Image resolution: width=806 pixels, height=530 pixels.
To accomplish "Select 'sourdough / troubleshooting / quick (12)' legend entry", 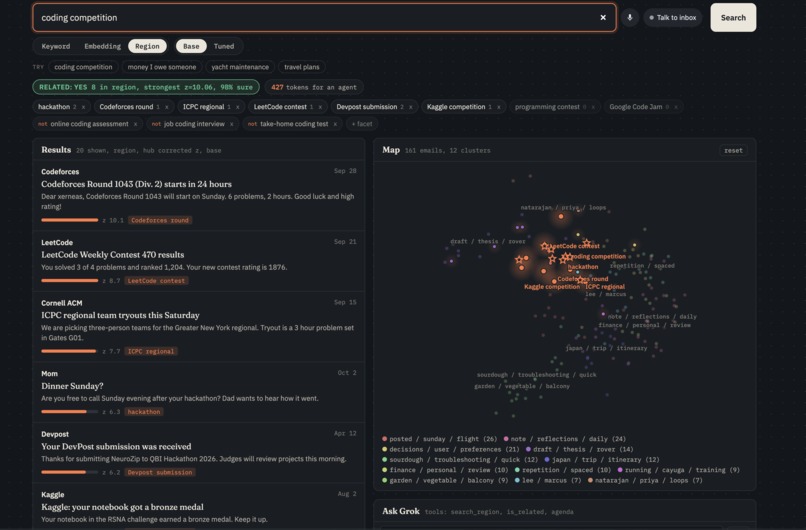I will 460,460.
